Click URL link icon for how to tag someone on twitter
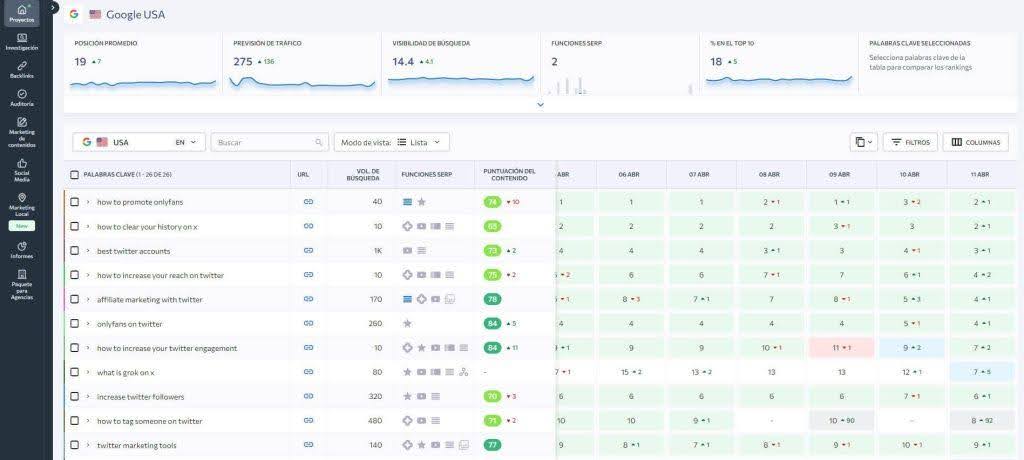This screenshot has width=1024, height=460. pyautogui.click(x=308, y=421)
